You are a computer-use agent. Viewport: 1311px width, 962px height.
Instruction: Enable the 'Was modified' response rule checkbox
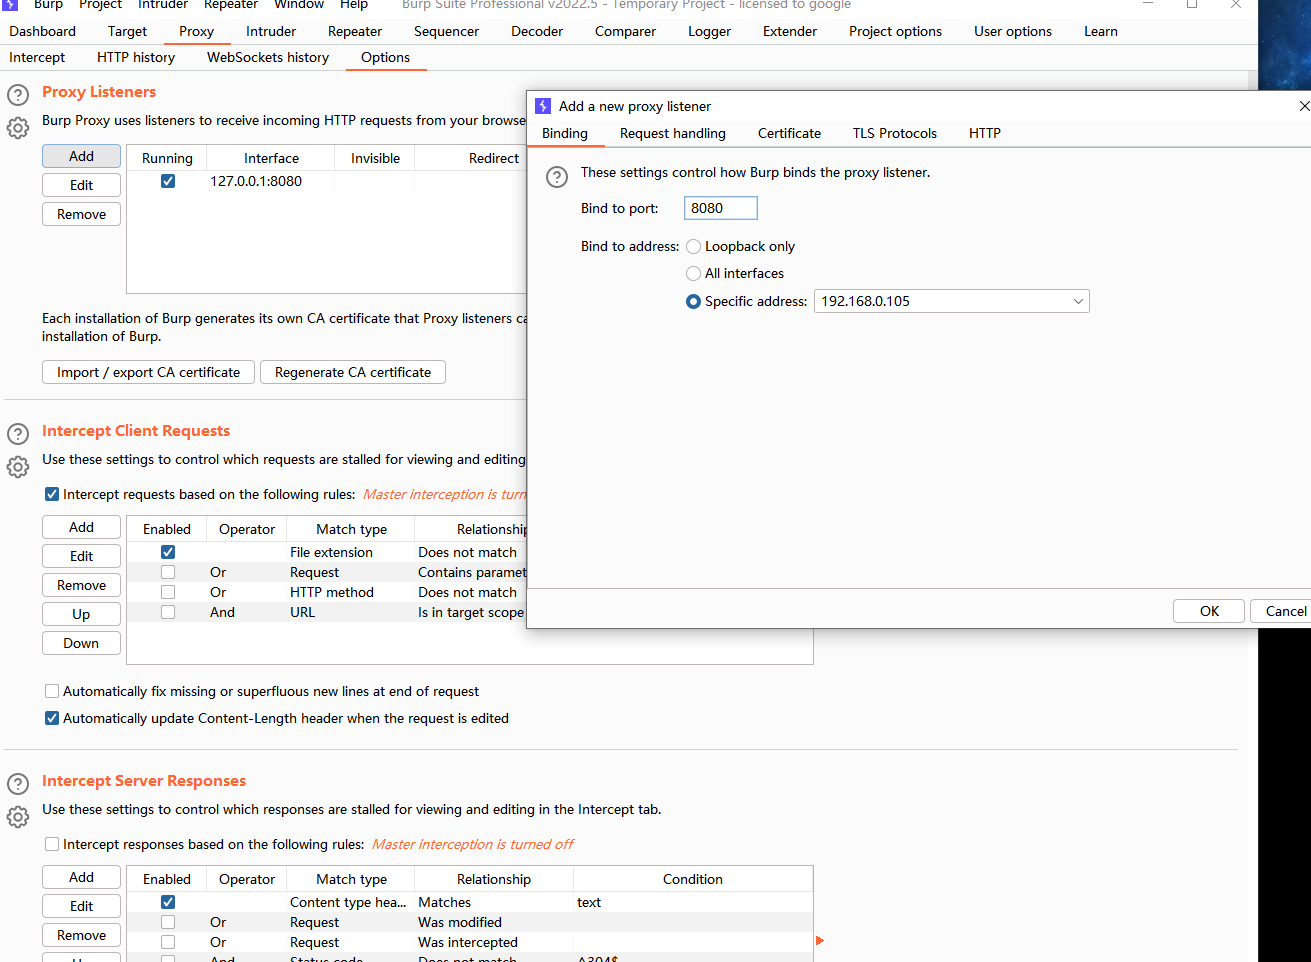168,922
